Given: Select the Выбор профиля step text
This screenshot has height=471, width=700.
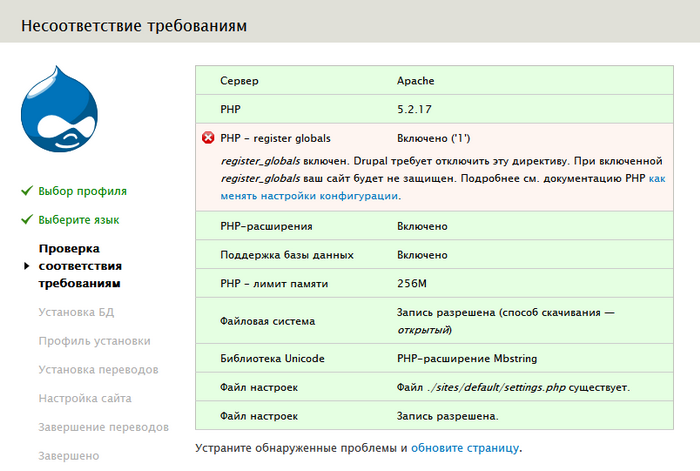Looking at the screenshot, I should pyautogui.click(x=82, y=190).
